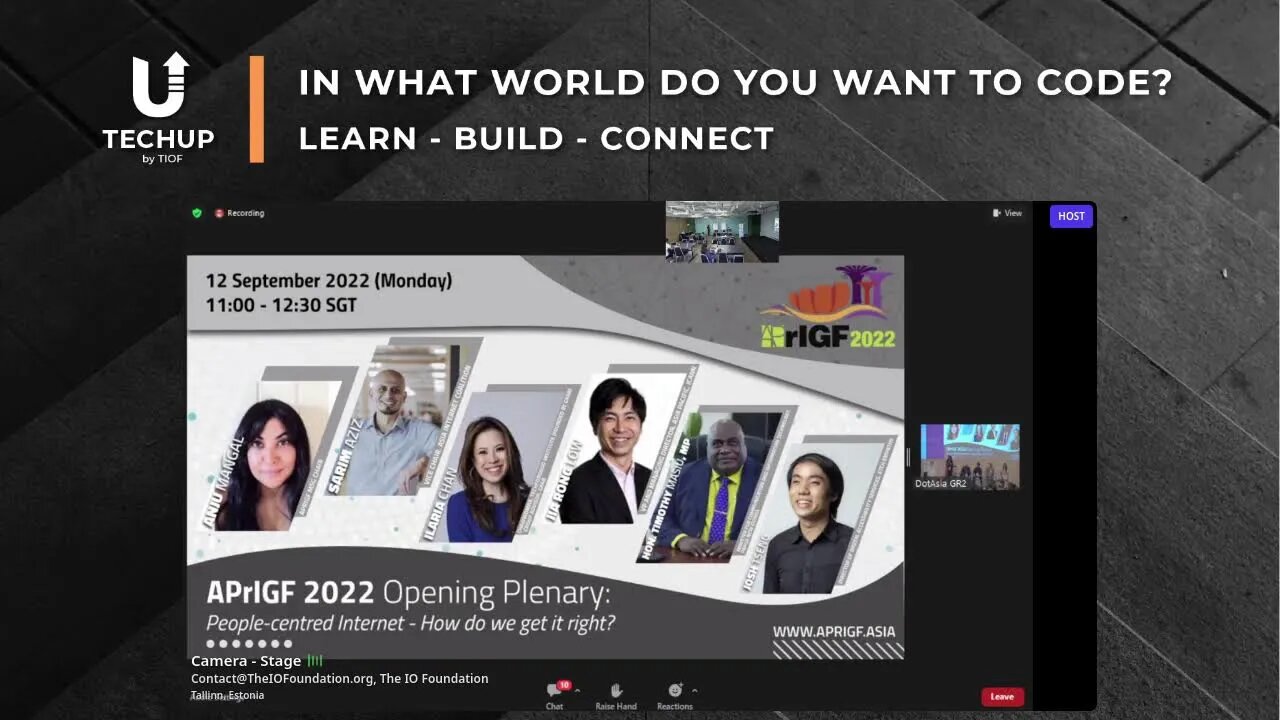Expand the Reactions options caret
1280x720 pixels.
[694, 690]
